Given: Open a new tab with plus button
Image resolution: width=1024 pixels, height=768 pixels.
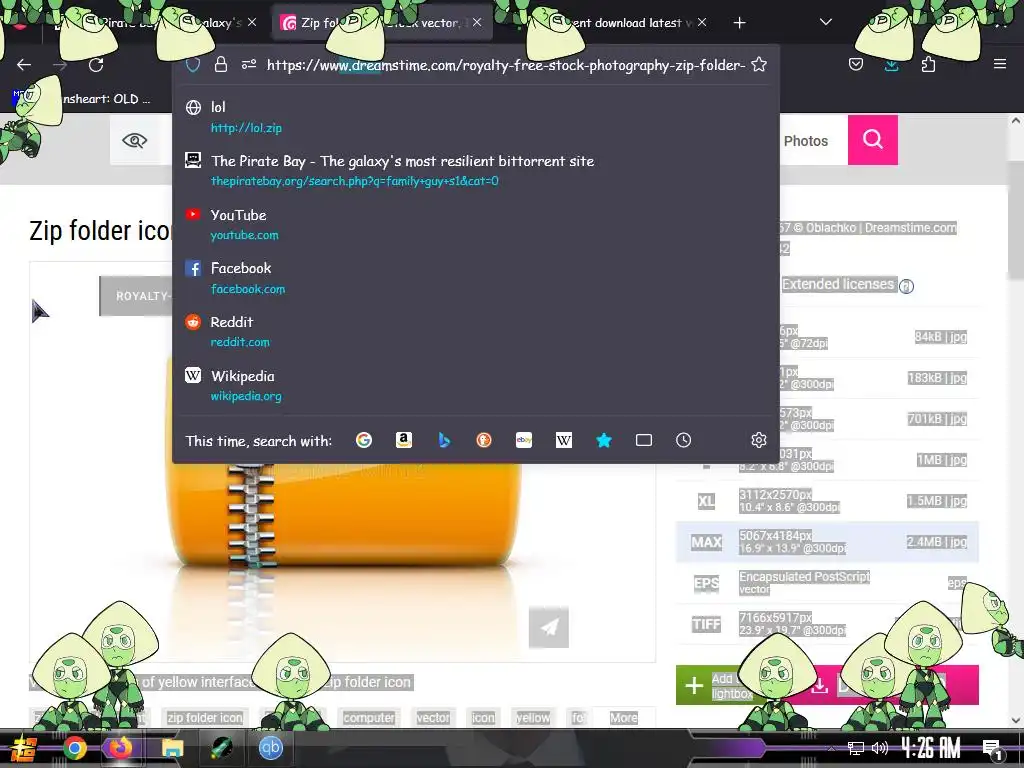Looking at the screenshot, I should 739,23.
